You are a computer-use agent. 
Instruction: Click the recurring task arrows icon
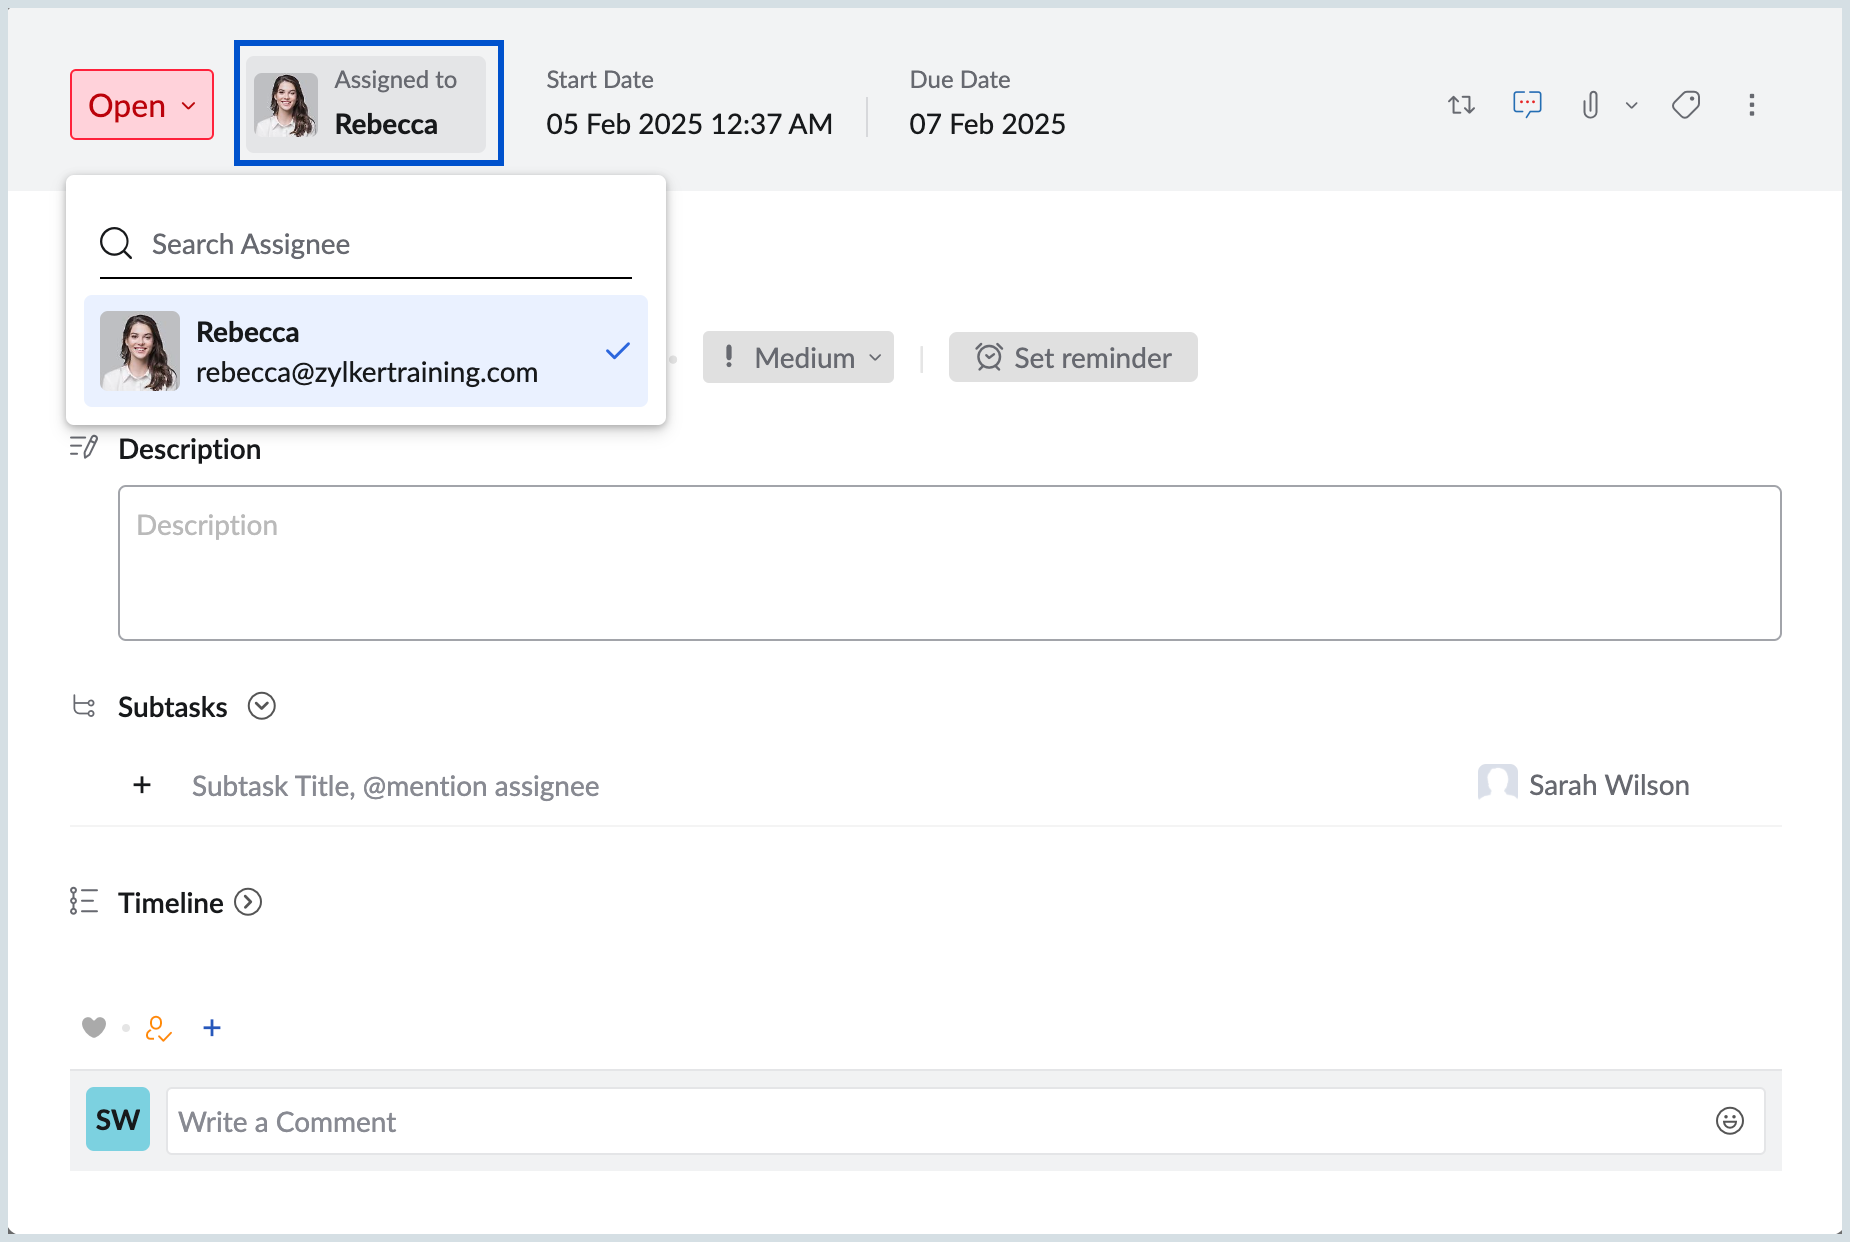(1461, 105)
